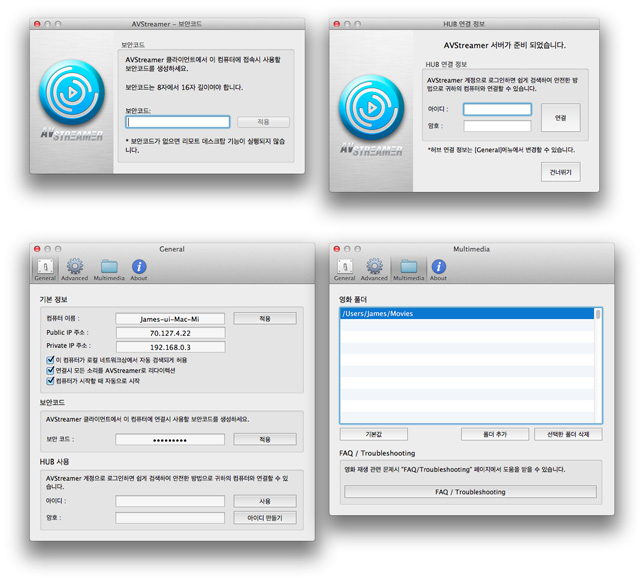
Task: Close the AVStreamer 보안코드 window
Action: pos(37,24)
